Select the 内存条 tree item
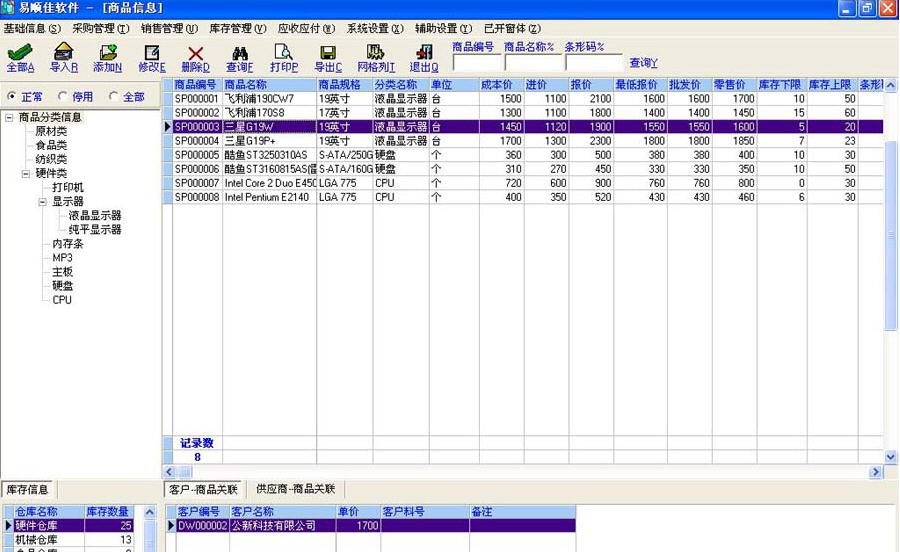 coord(68,243)
